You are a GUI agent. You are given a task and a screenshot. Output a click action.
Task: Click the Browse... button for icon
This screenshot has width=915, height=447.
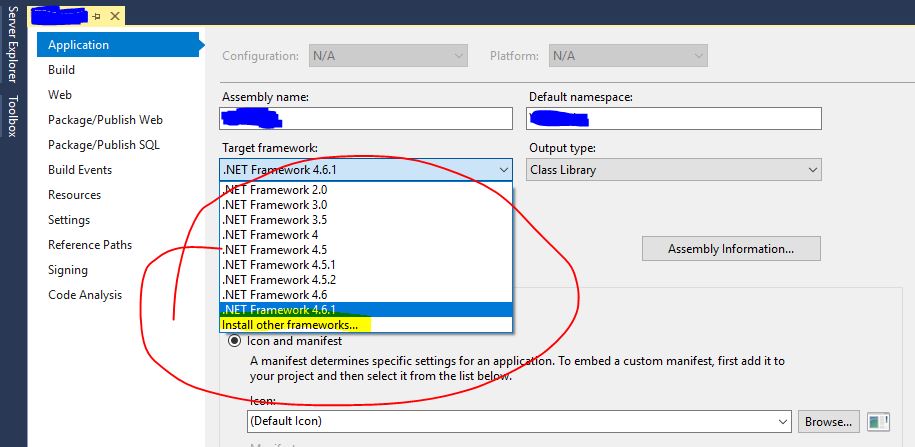click(829, 421)
